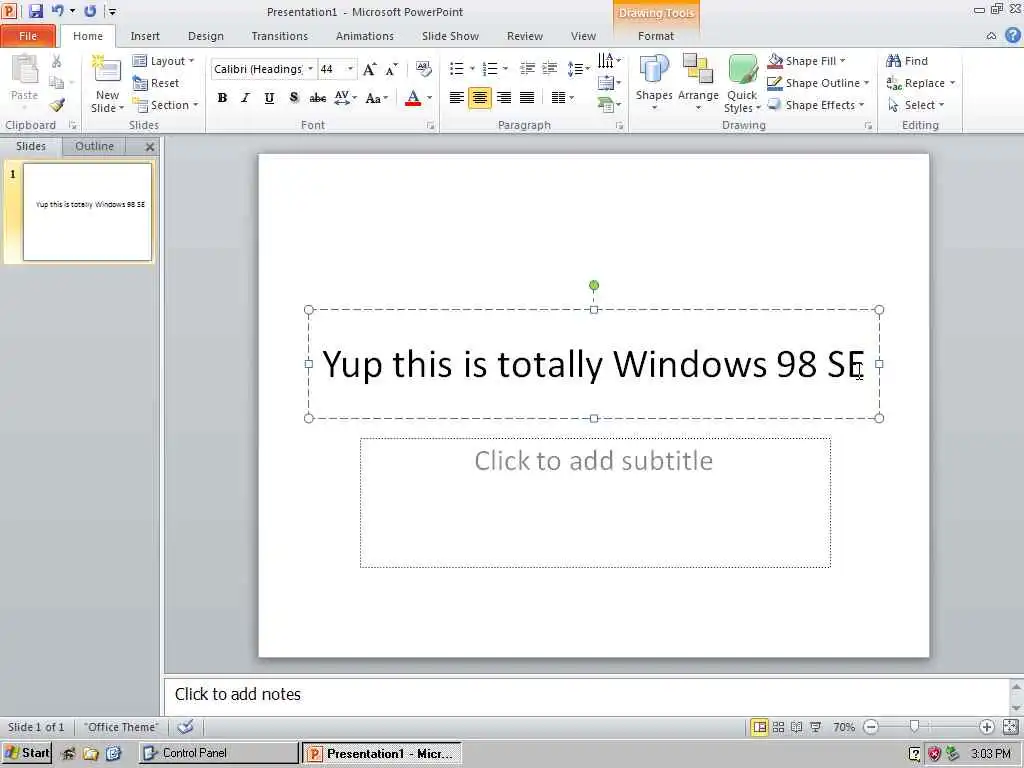Center the text alignment
This screenshot has height=768, width=1024.
click(479, 98)
